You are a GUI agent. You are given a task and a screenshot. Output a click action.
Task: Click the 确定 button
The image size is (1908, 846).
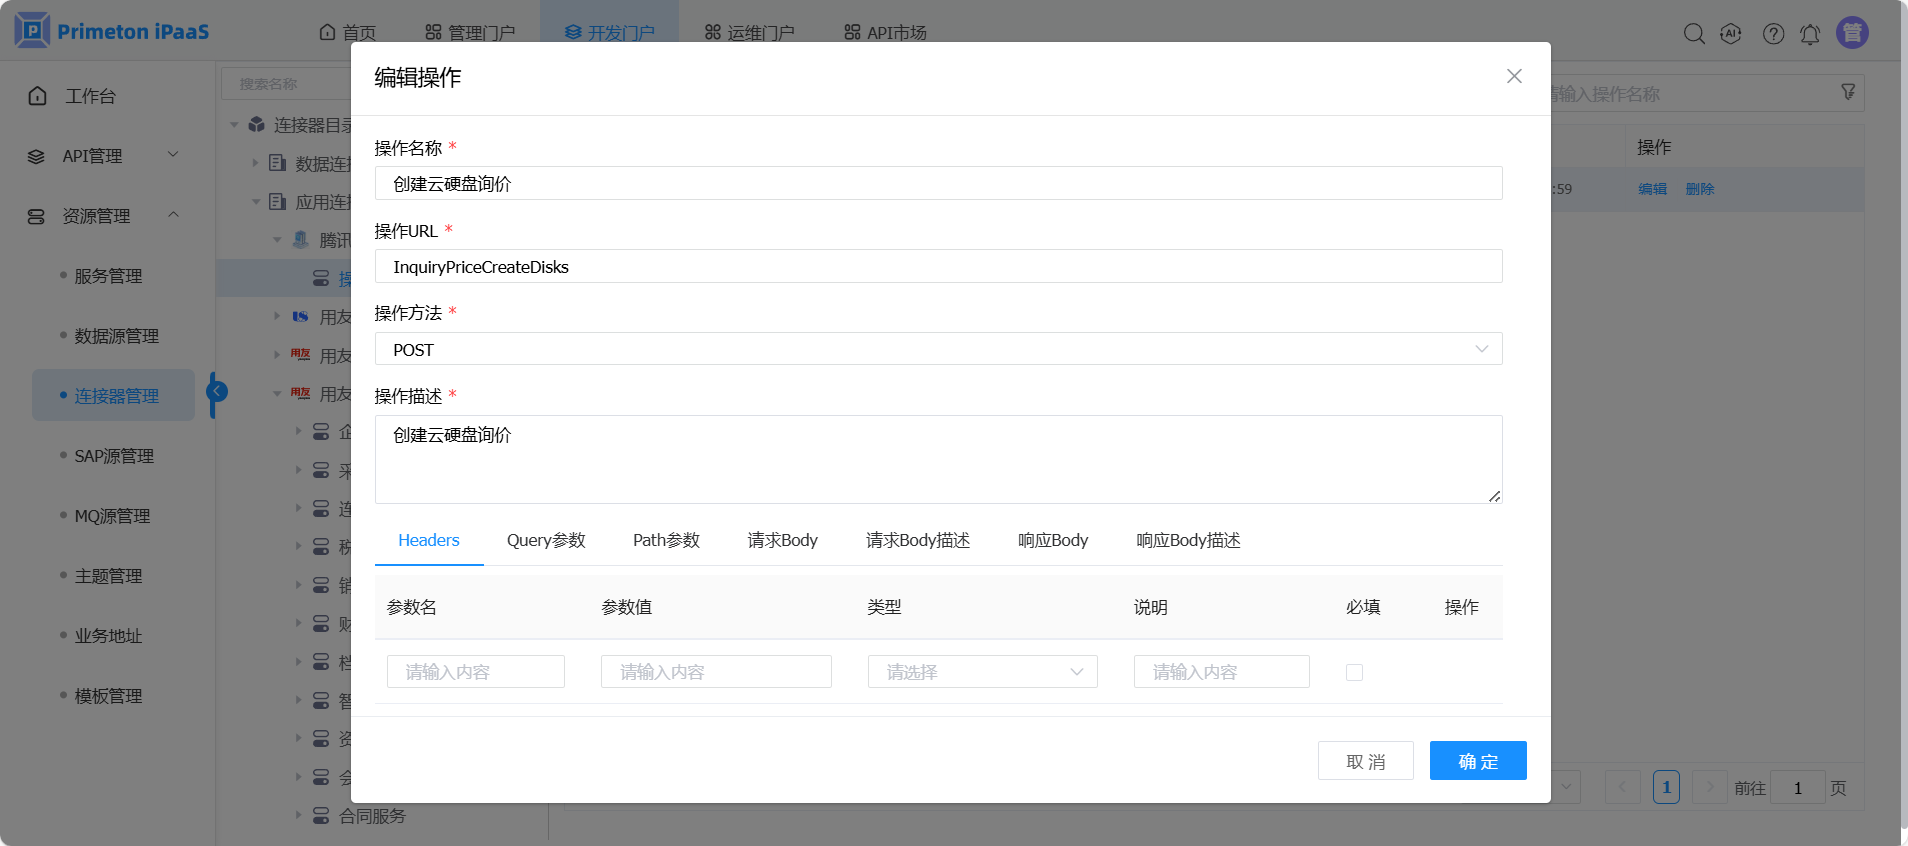(1477, 761)
